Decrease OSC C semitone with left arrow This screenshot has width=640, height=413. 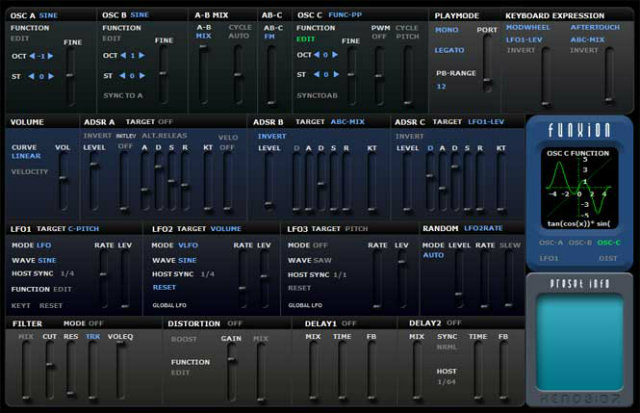316,74
